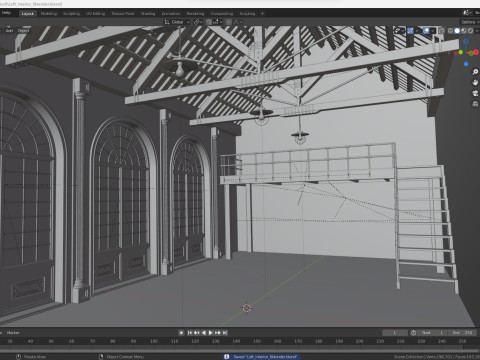Screen dimensions: 480x360
Task: Play the animation forward
Action: tap(211, 333)
